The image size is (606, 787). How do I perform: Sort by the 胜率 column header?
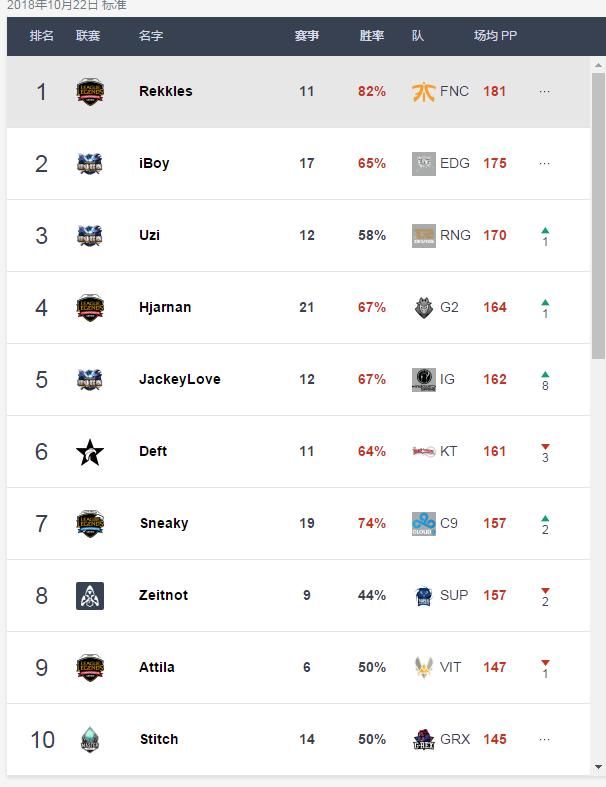point(372,36)
